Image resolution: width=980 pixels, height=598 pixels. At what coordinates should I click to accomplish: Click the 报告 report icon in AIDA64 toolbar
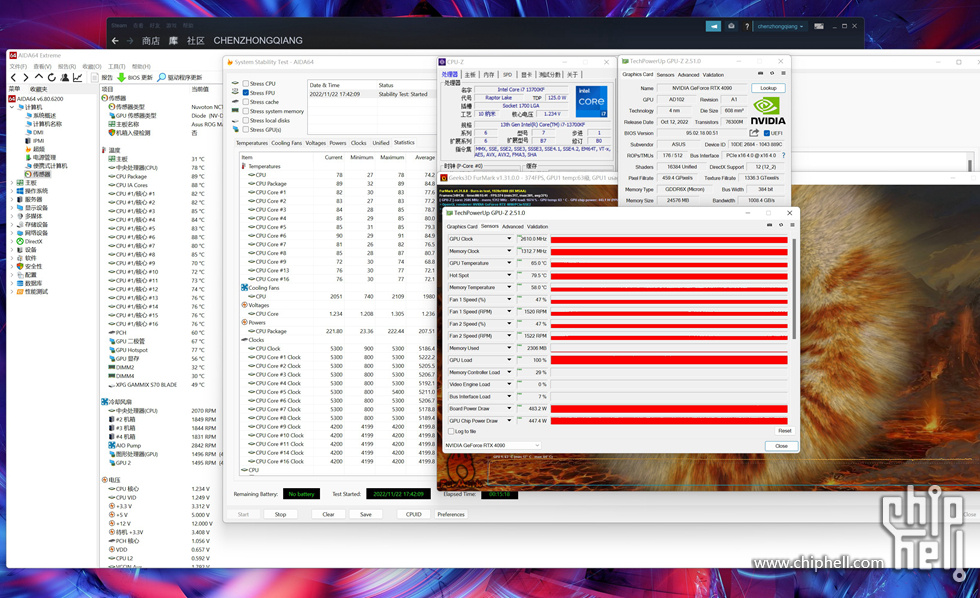coord(95,77)
